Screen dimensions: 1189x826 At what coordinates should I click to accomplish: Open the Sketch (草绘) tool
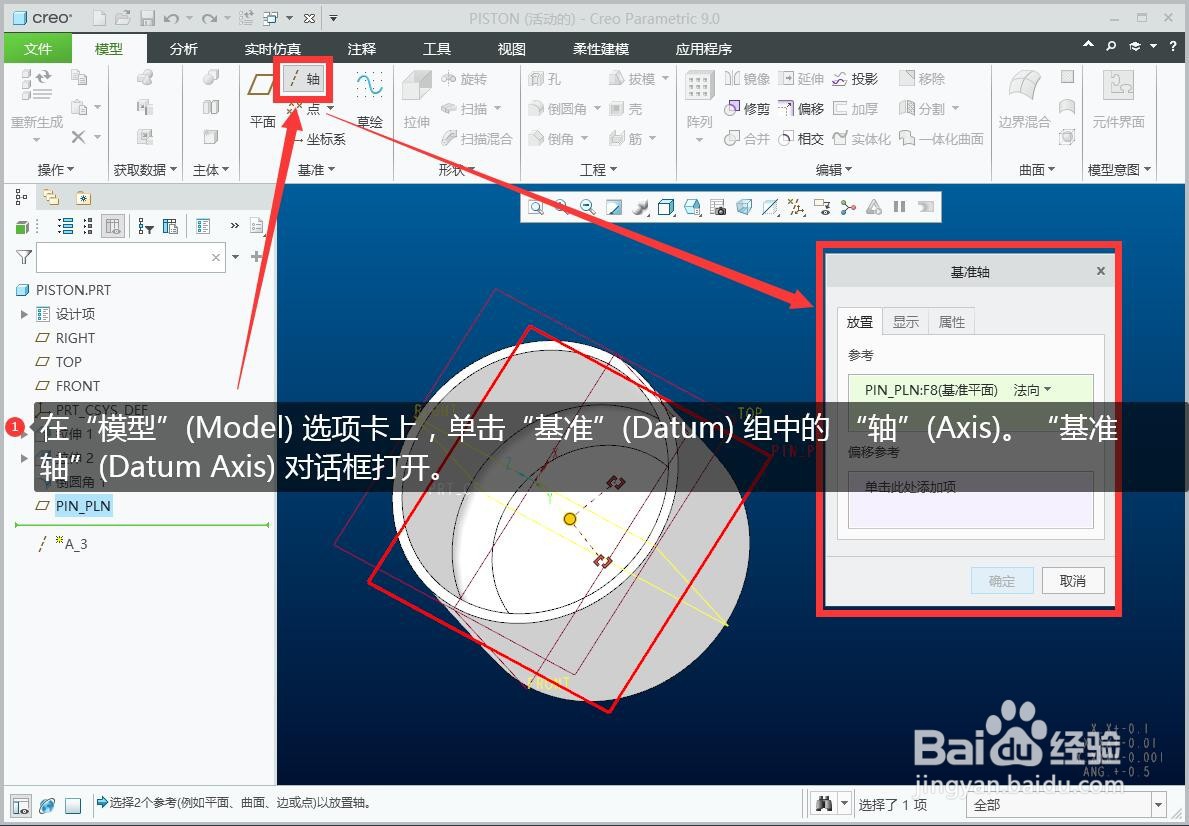pyautogui.click(x=369, y=99)
